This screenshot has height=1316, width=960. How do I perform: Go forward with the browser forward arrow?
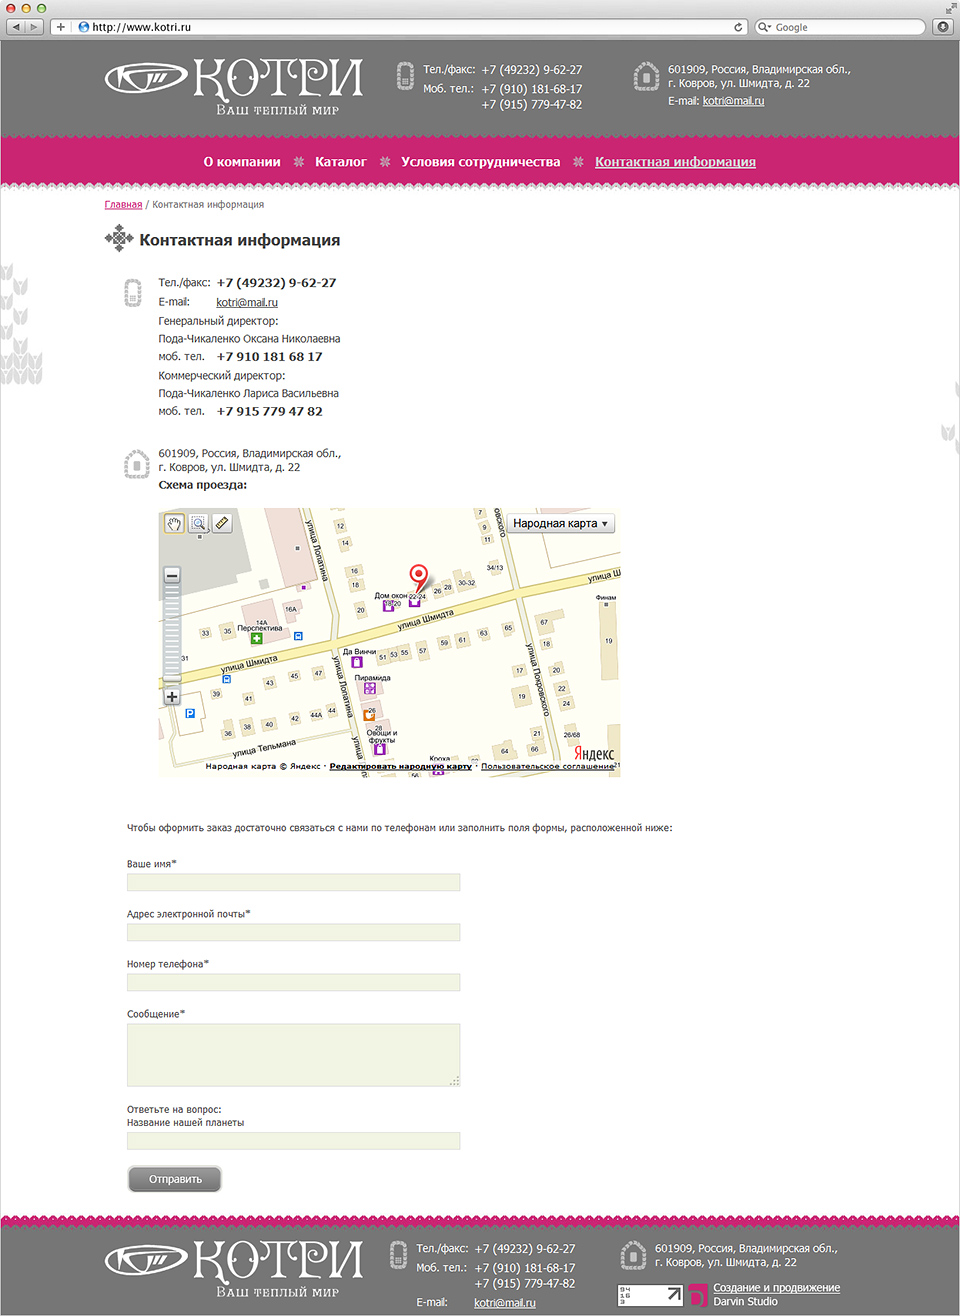pyautogui.click(x=36, y=27)
